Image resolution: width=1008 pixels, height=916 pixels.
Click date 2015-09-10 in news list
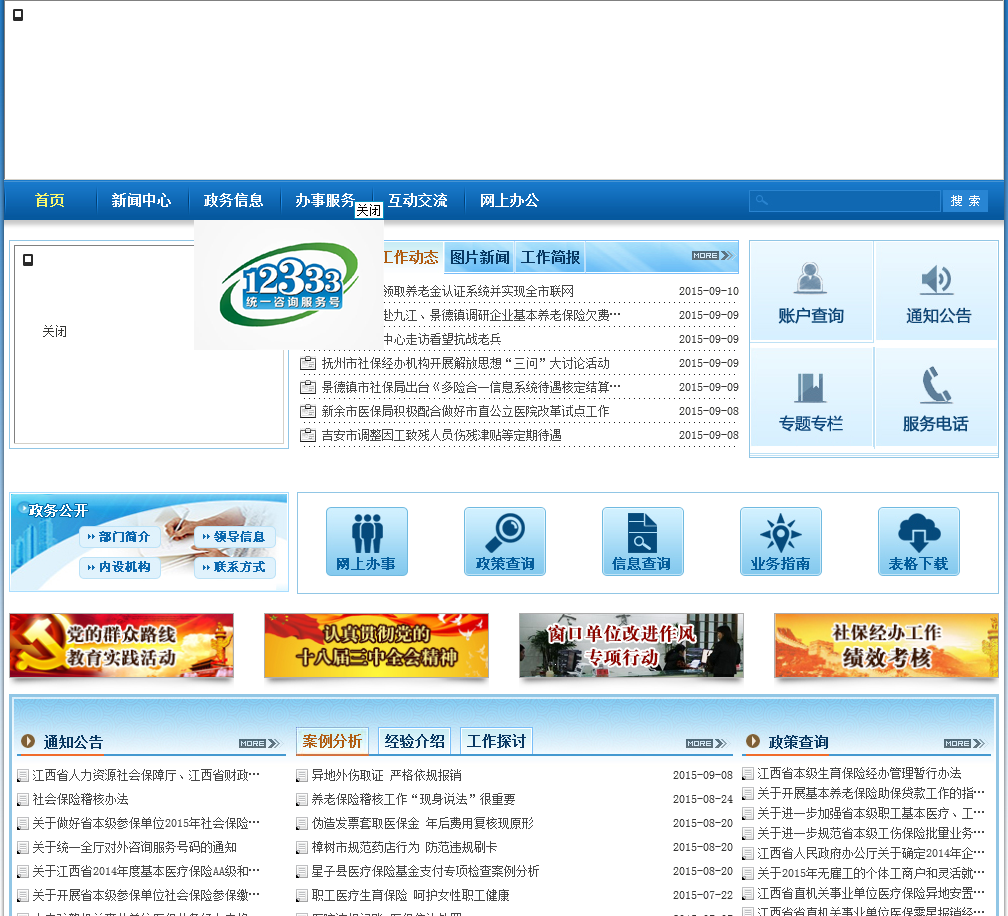pos(708,291)
